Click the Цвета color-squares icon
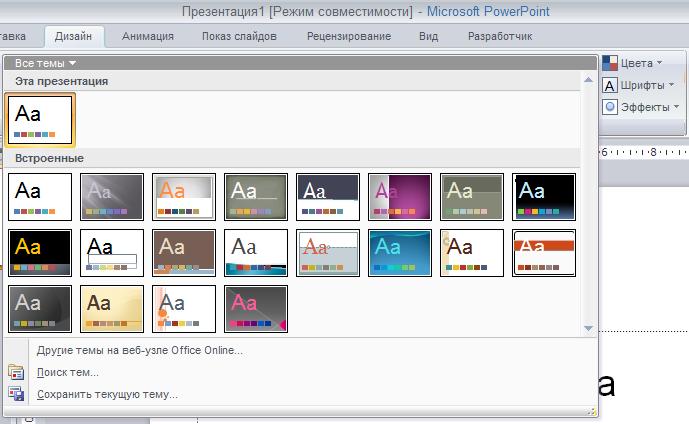Viewport: 689px width, 424px height. (x=609, y=63)
